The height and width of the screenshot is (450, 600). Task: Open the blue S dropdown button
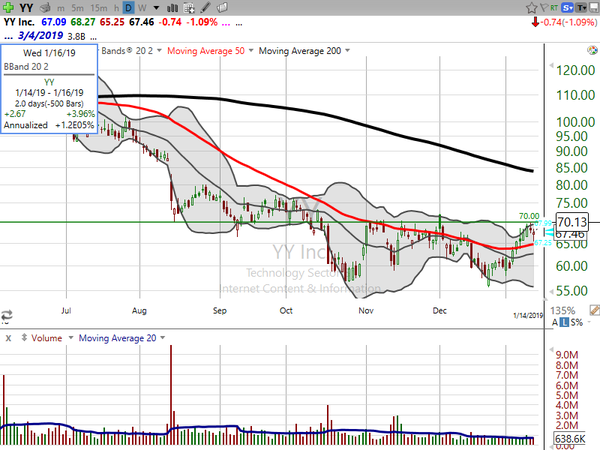click(567, 7)
